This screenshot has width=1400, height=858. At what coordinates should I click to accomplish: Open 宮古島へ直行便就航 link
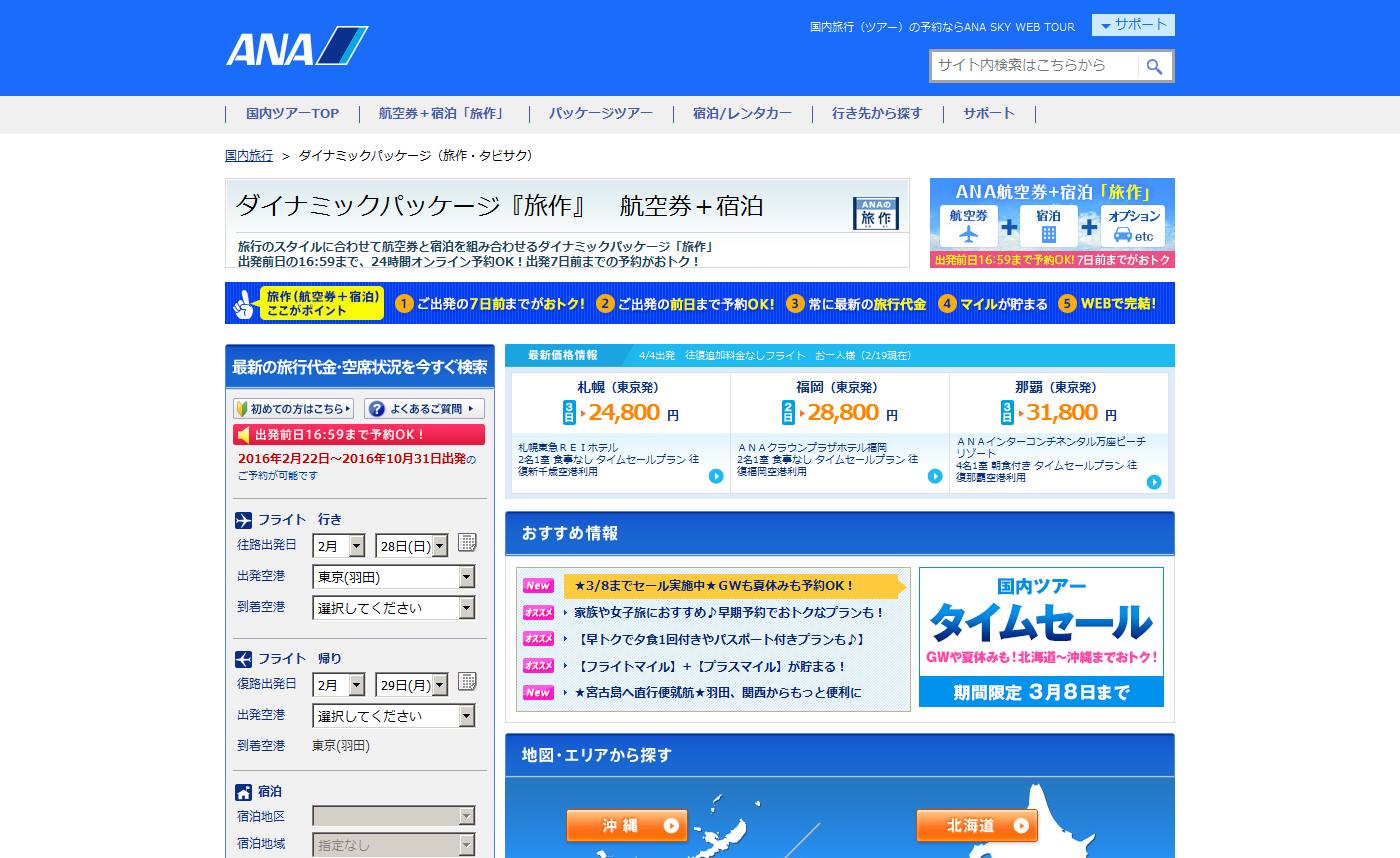(717, 692)
